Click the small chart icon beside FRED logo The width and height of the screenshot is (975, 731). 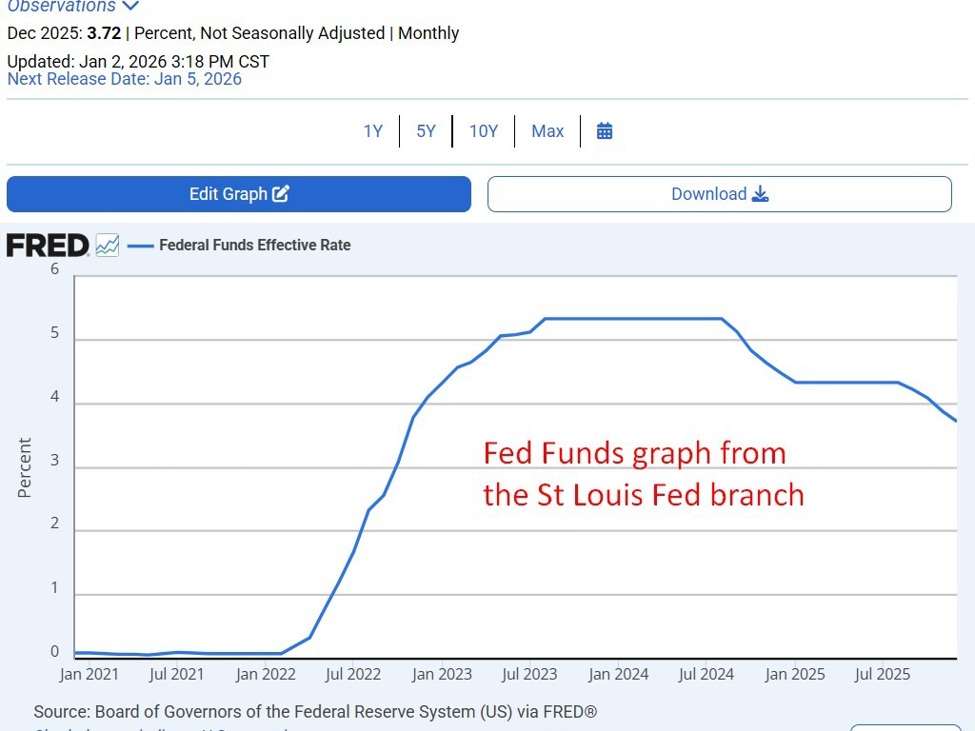(107, 245)
